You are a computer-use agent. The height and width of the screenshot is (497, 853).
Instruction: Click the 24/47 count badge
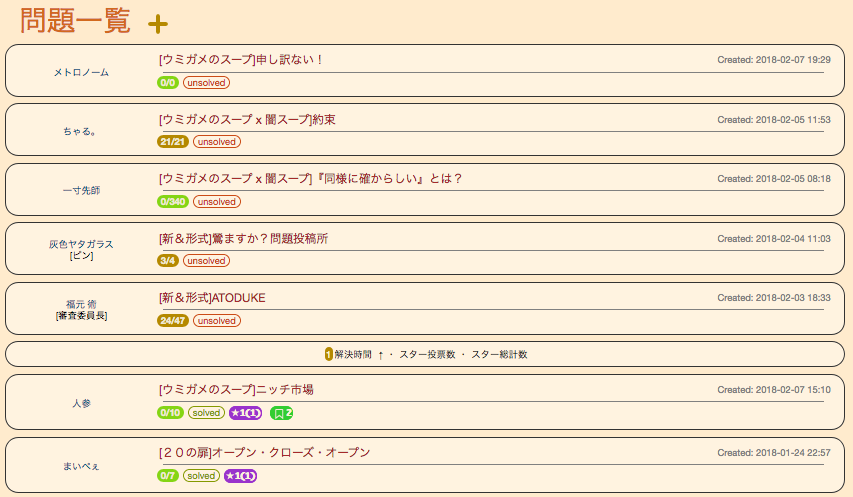(x=172, y=321)
